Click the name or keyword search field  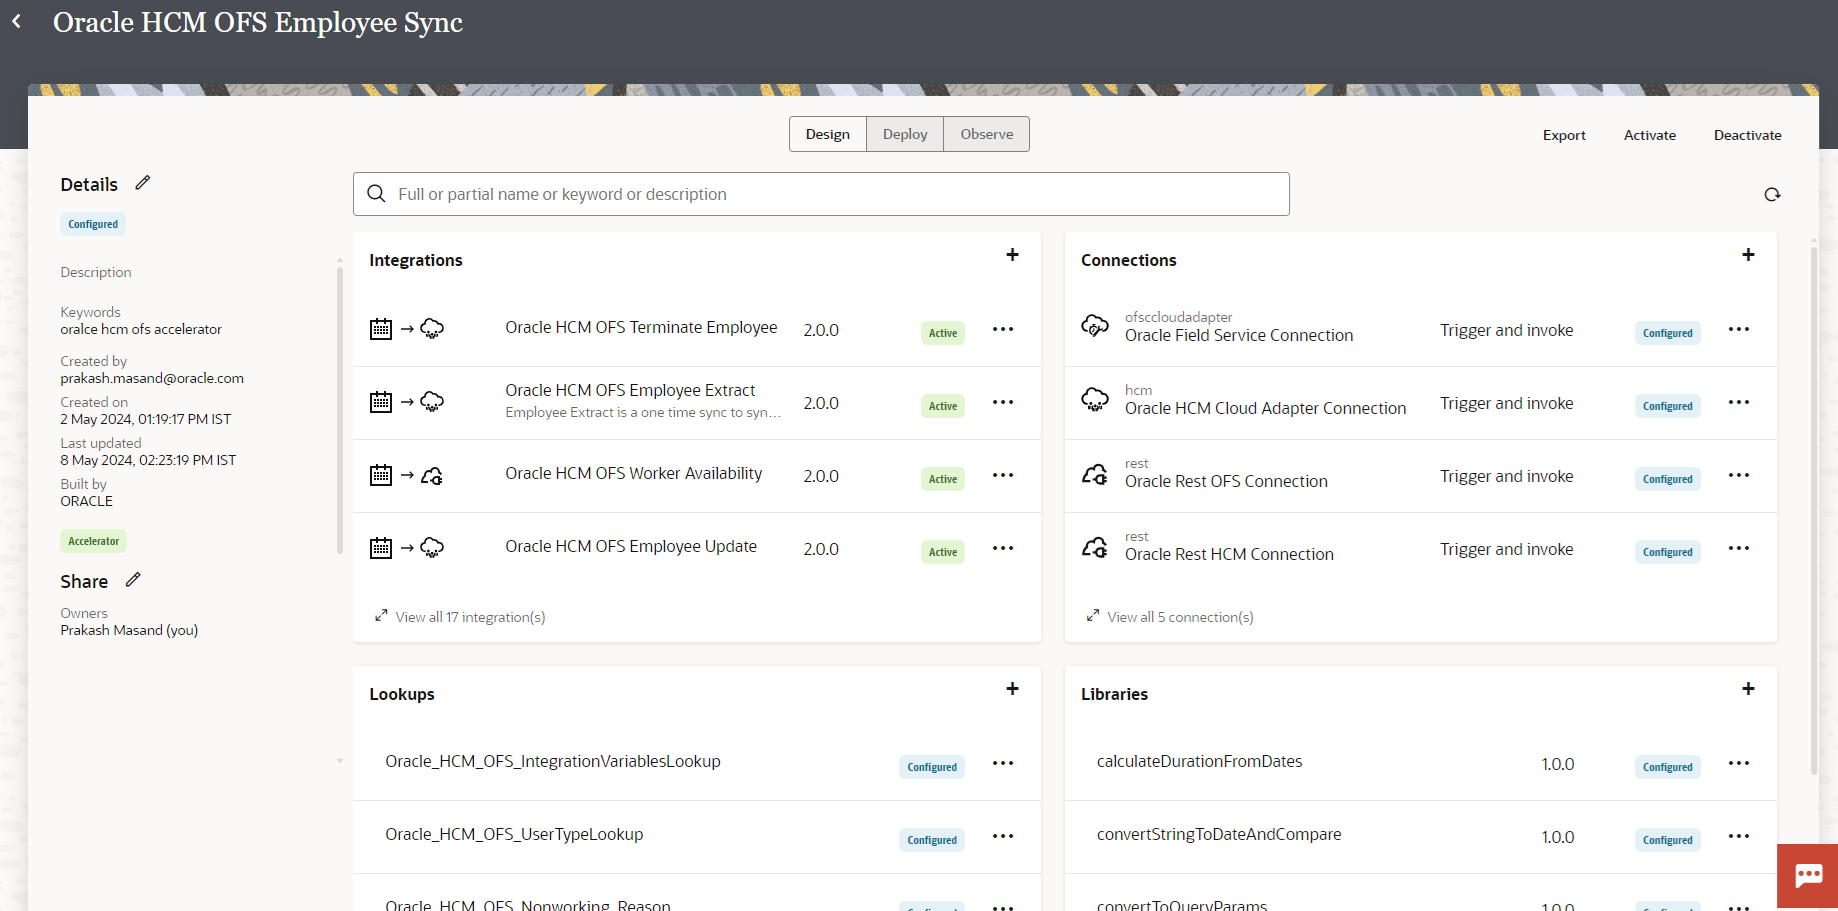tap(820, 194)
